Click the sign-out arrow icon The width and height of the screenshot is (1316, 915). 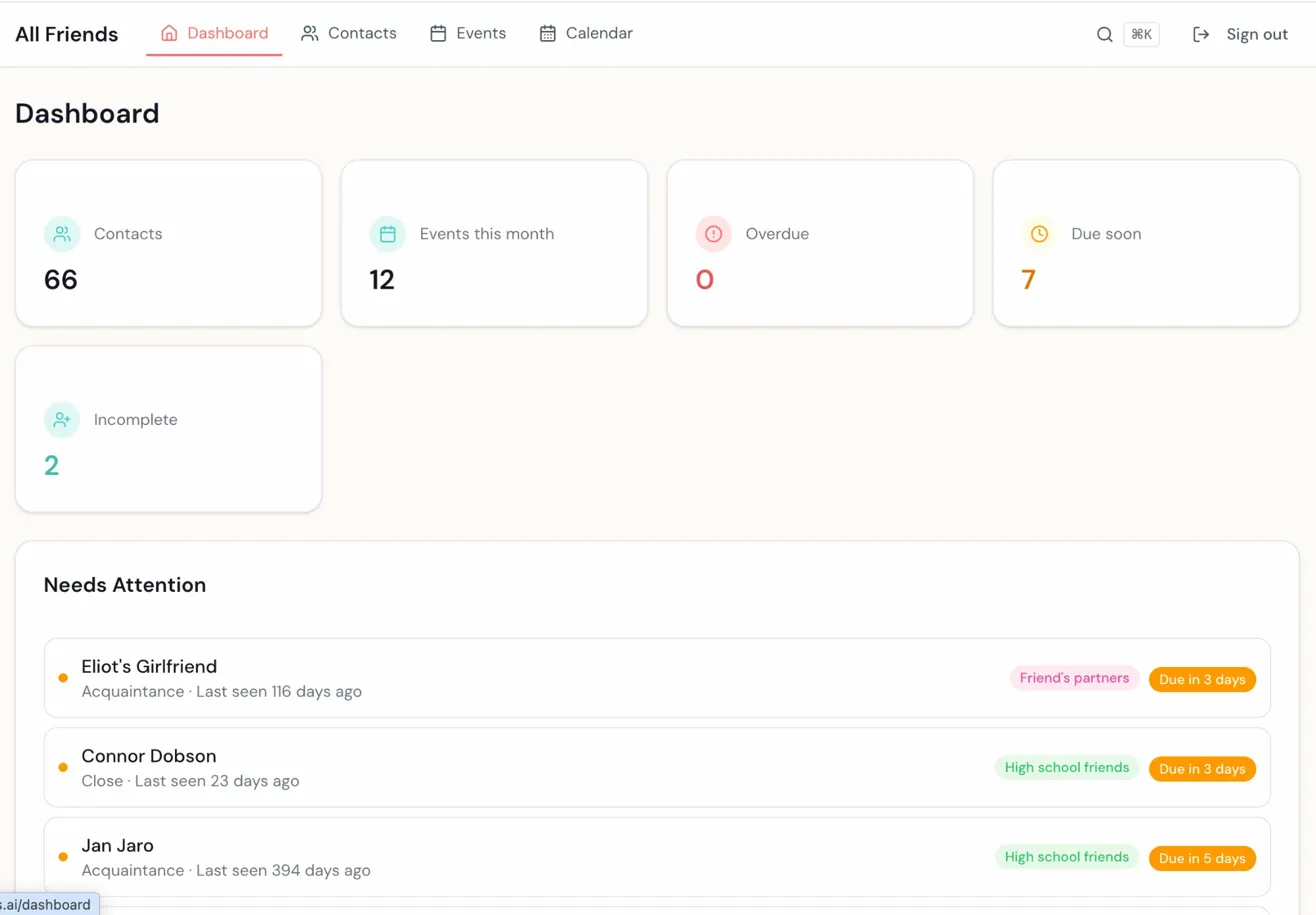click(x=1200, y=33)
